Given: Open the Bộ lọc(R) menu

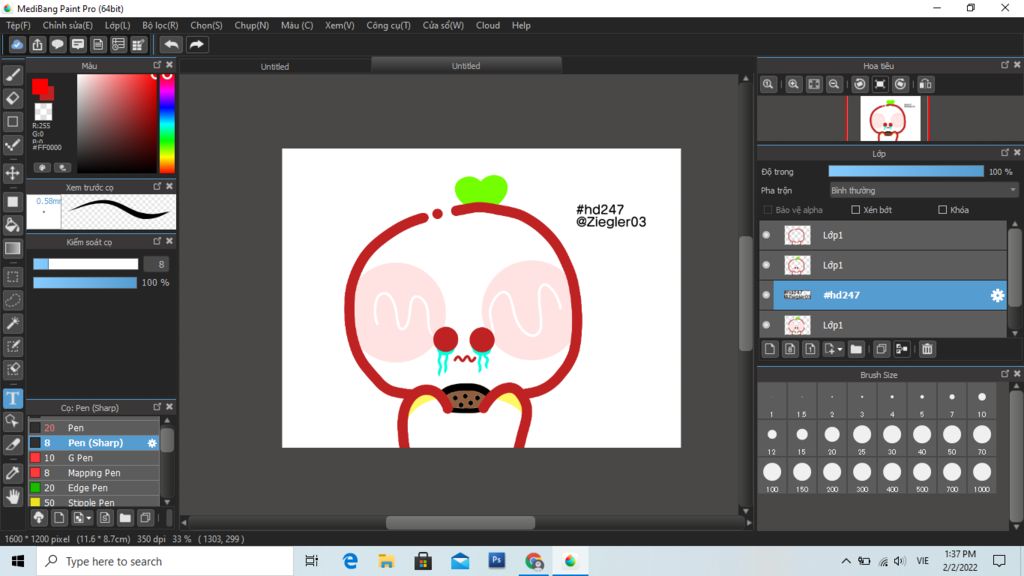Looking at the screenshot, I should coord(160,25).
